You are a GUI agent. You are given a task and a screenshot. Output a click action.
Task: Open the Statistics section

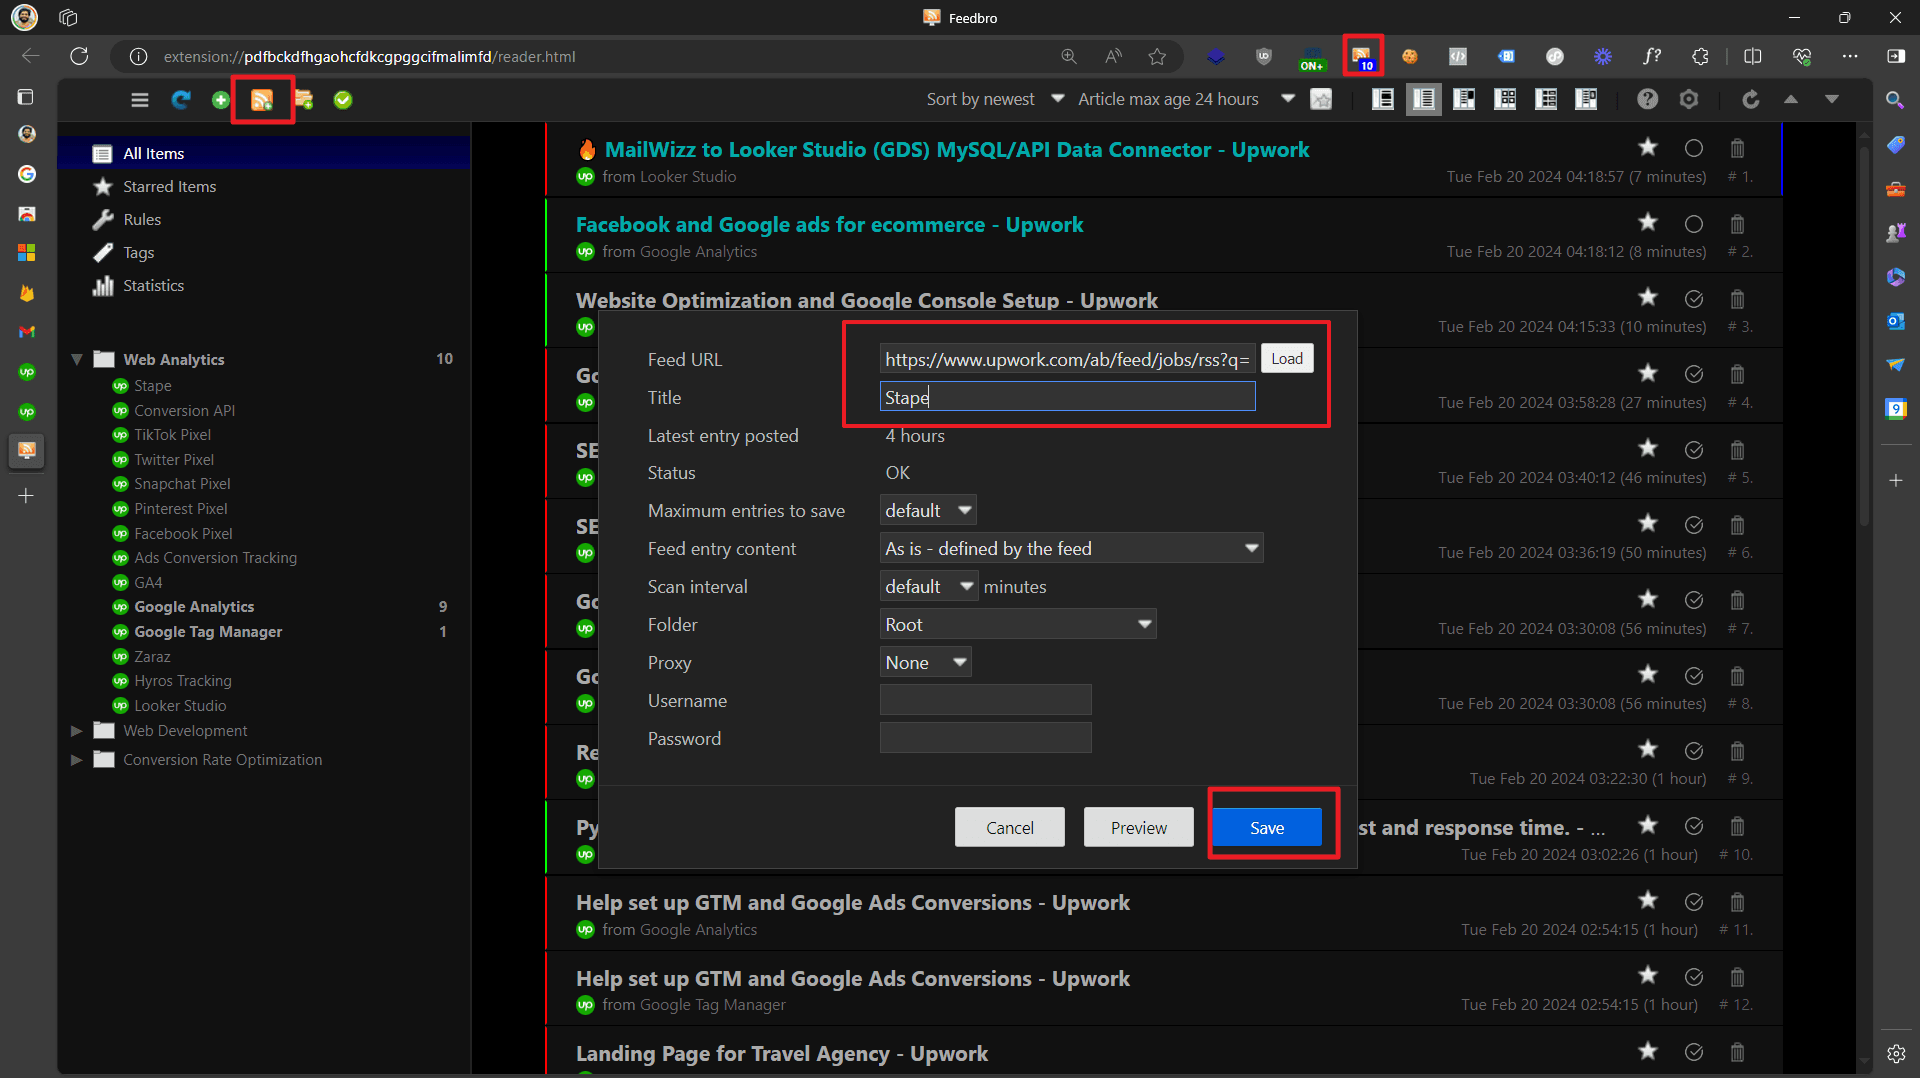click(153, 286)
